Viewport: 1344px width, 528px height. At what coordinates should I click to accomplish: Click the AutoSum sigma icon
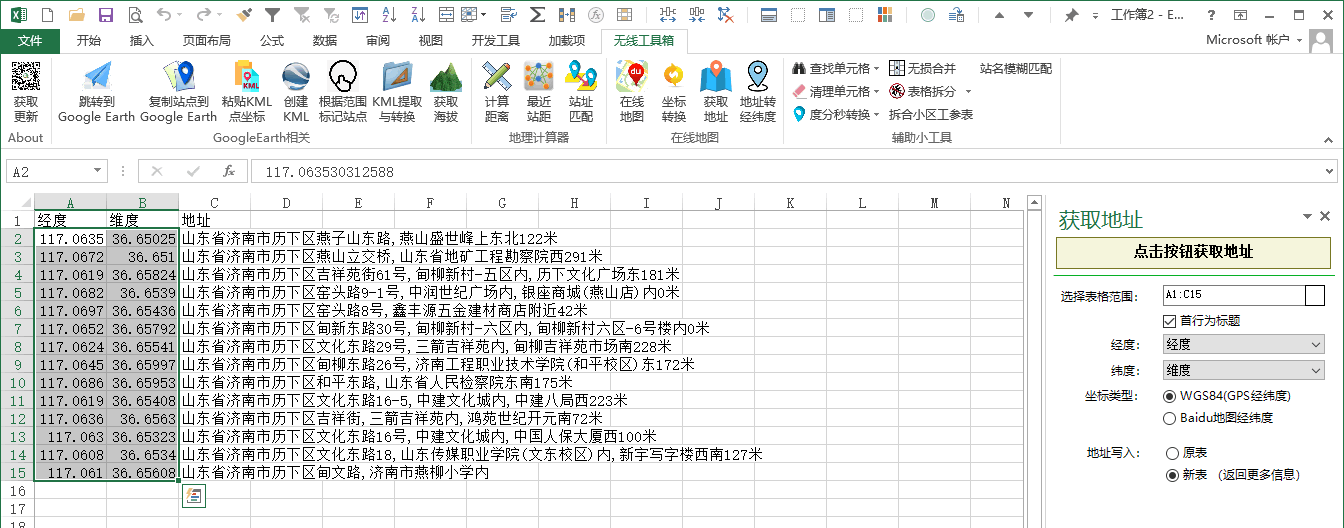[x=538, y=15]
